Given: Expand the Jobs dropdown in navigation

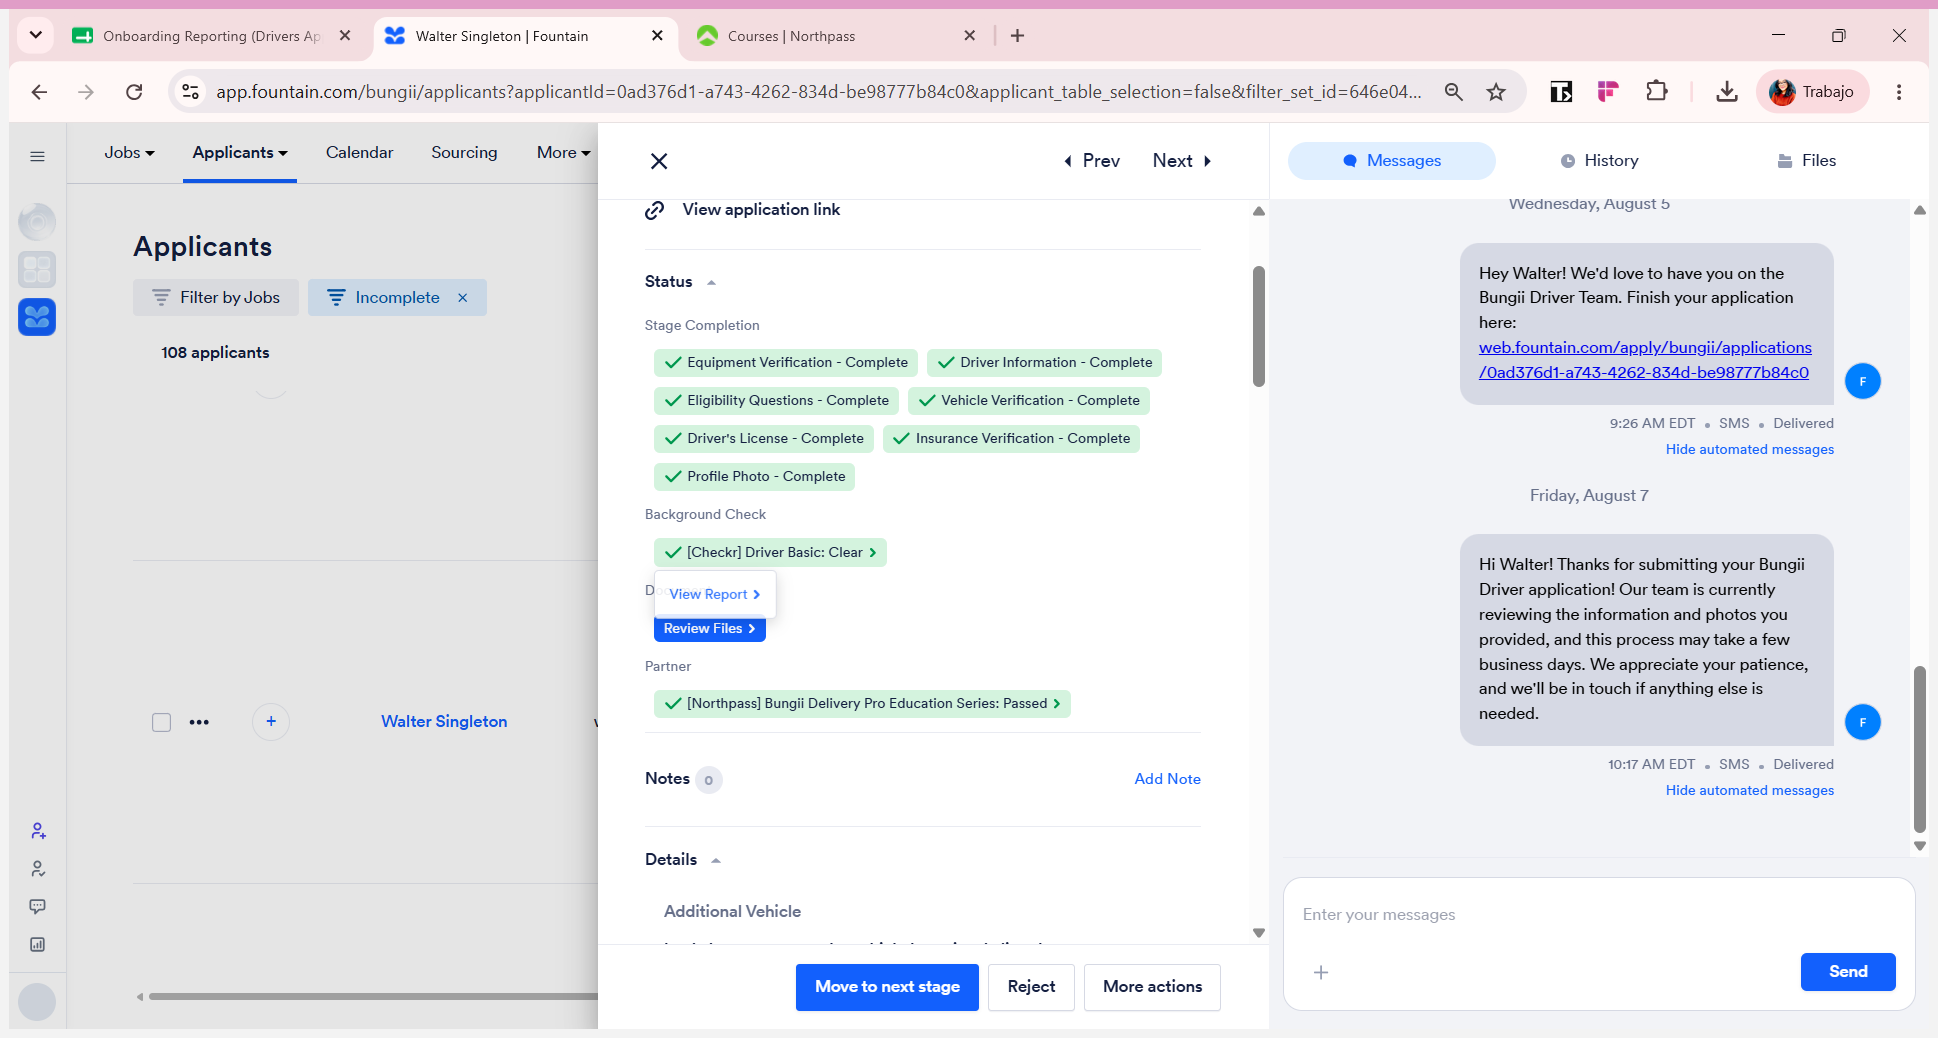Looking at the screenshot, I should click(x=130, y=153).
